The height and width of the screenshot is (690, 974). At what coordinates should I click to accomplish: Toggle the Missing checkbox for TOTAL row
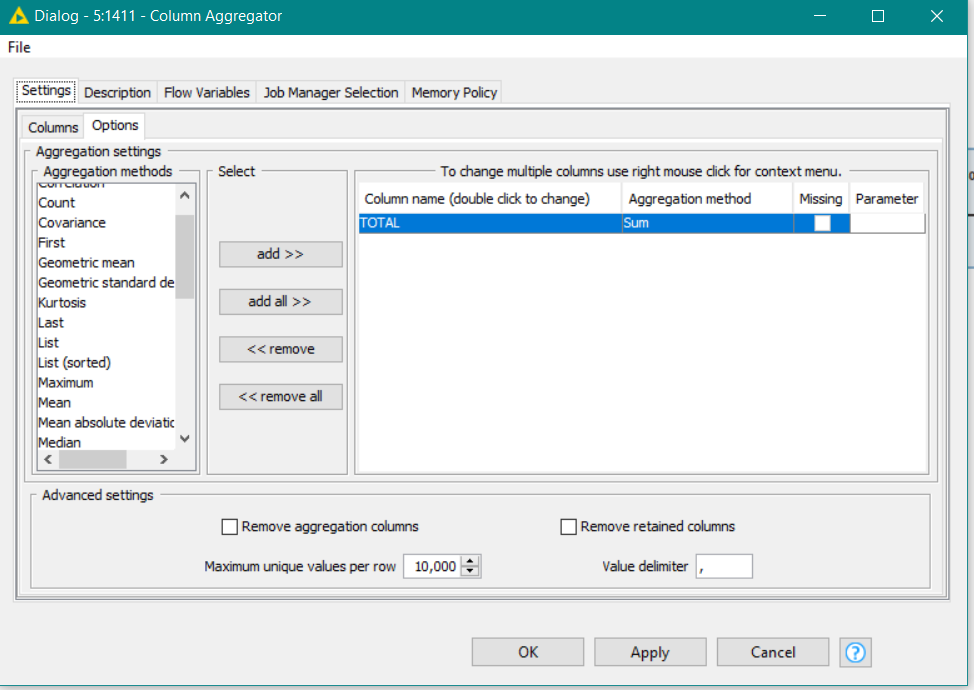tap(821, 222)
